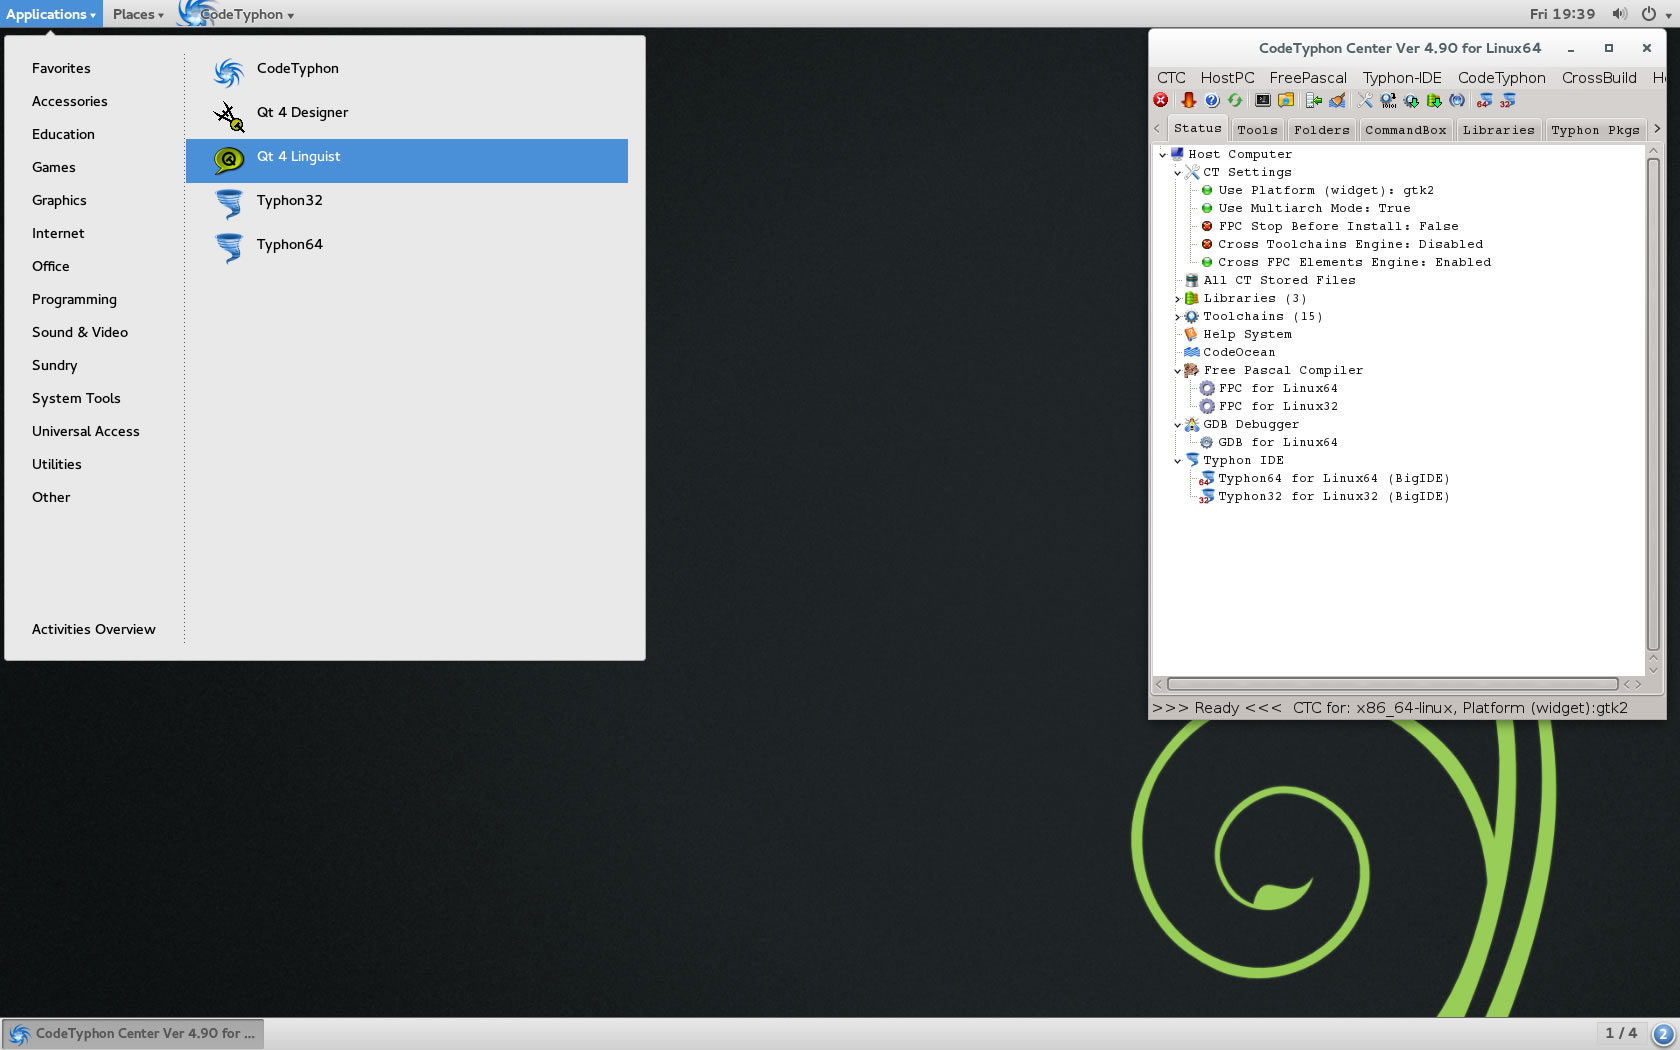Click the Fri 19:39 clock
1680x1050 pixels.
[x=1562, y=14]
